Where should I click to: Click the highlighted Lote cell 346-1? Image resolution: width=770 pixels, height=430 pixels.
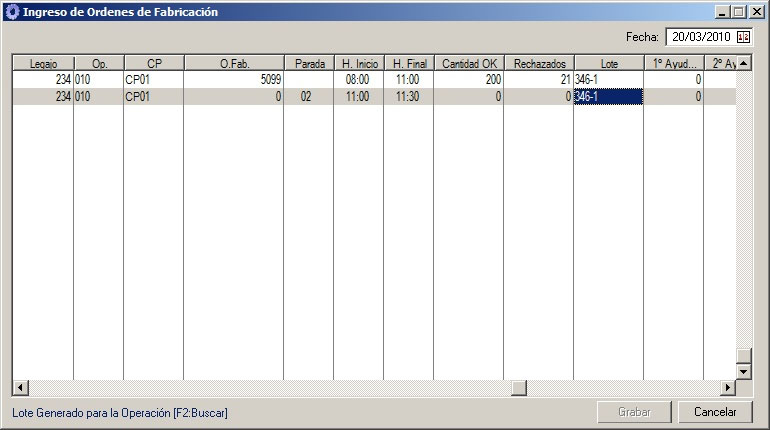[608, 97]
